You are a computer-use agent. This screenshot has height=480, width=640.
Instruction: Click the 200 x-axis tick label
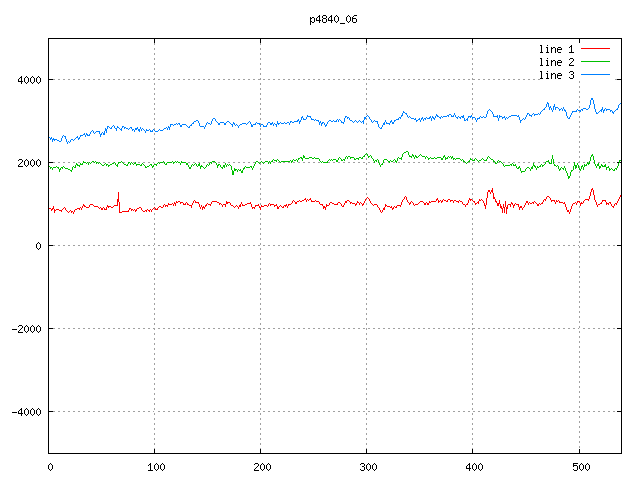262,467
